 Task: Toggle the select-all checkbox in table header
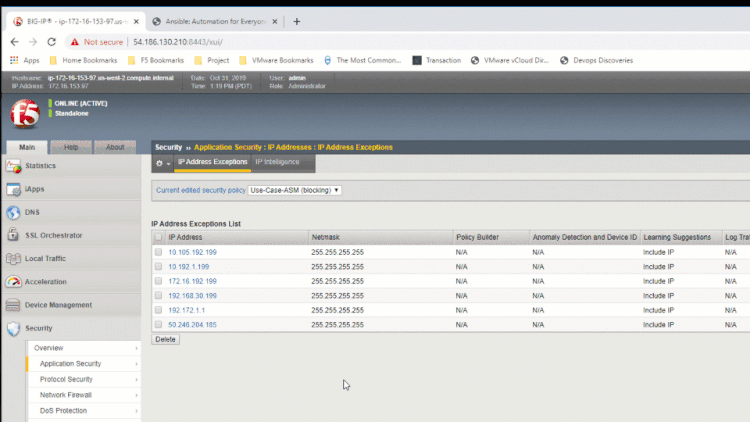click(158, 237)
